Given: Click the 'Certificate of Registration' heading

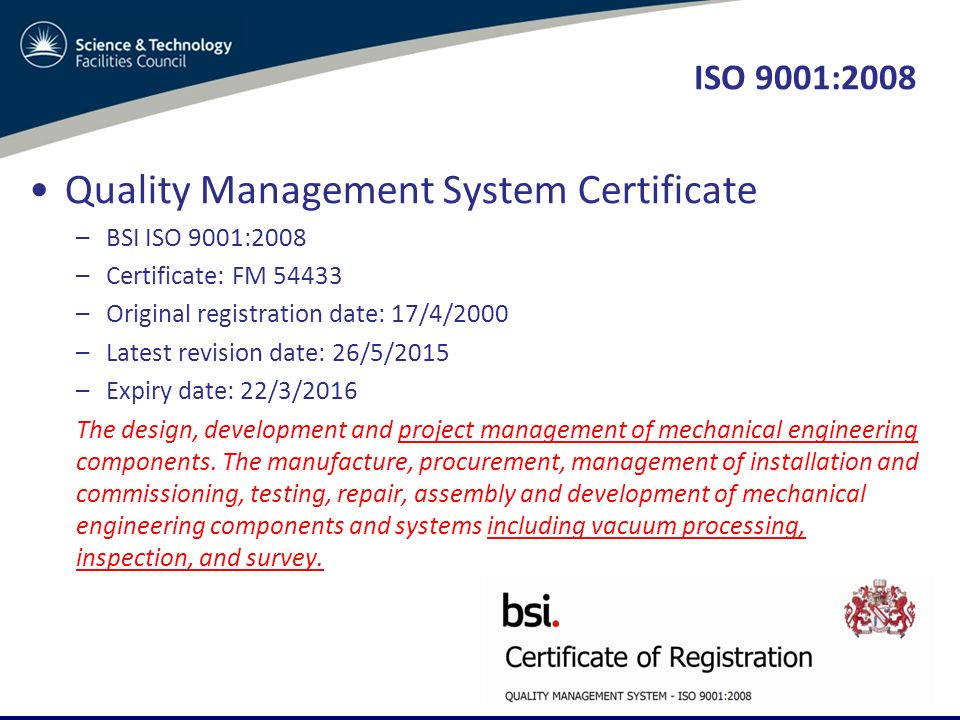Looking at the screenshot, I should (659, 658).
